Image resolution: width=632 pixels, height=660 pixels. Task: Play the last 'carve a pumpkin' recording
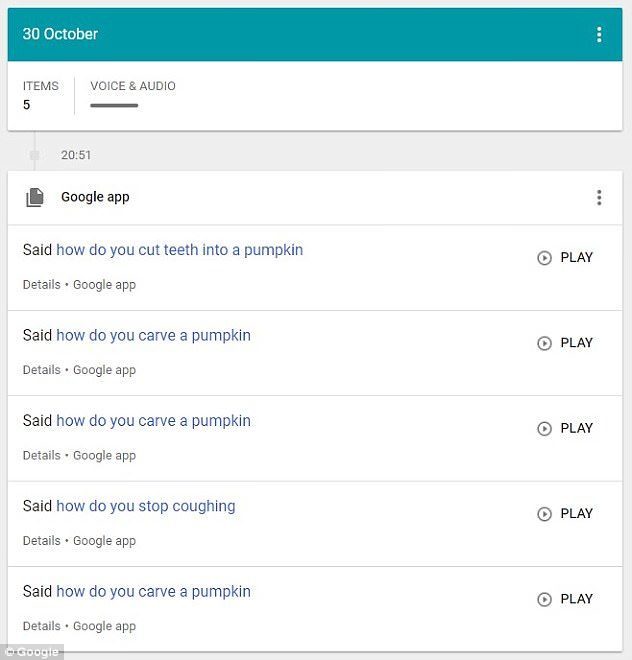tap(565, 599)
